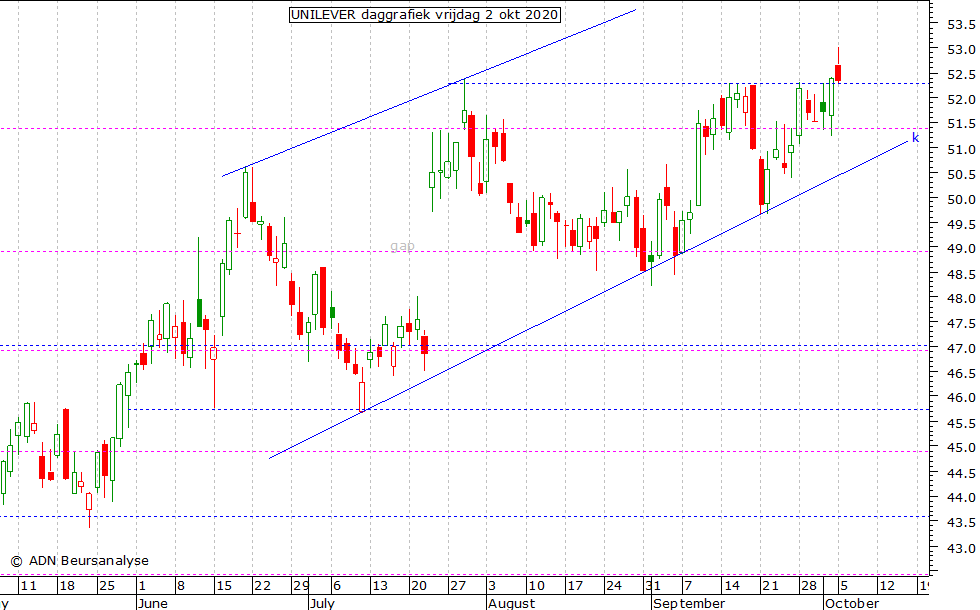
Task: Click the 51.0 price axis label
Action: point(961,149)
